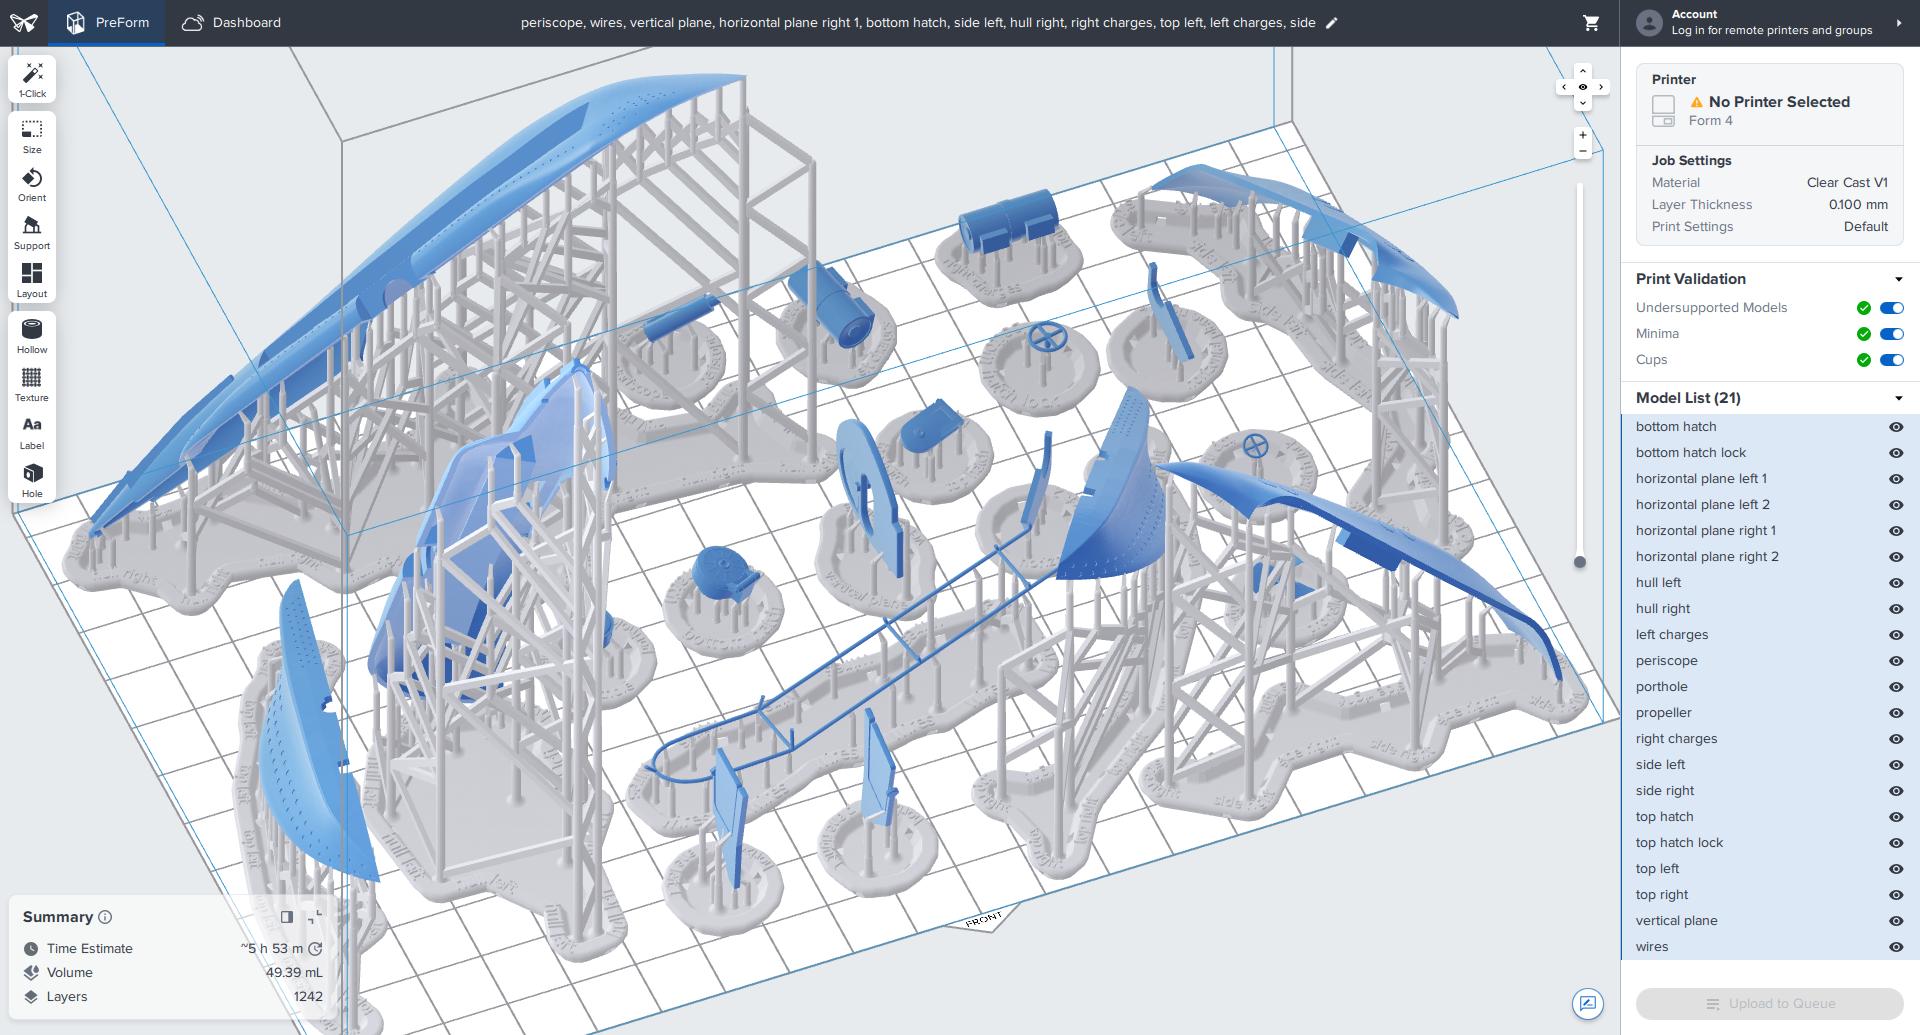Hide the wires model
1920x1035 pixels.
click(1895, 947)
